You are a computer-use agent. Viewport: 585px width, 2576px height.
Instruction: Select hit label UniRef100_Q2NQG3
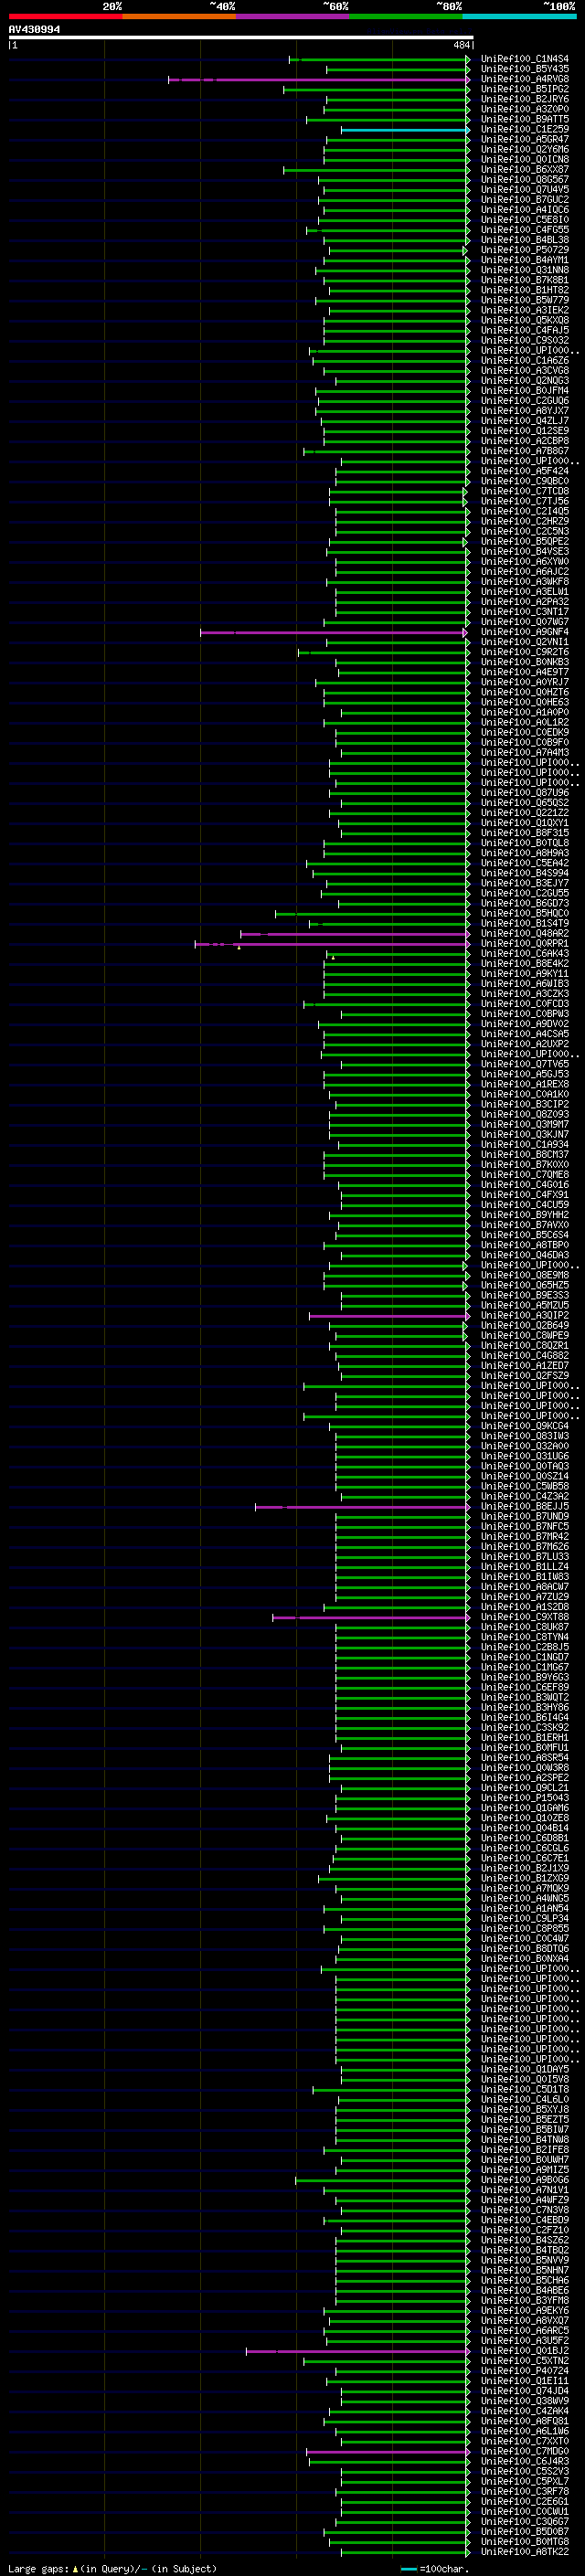pyautogui.click(x=525, y=380)
